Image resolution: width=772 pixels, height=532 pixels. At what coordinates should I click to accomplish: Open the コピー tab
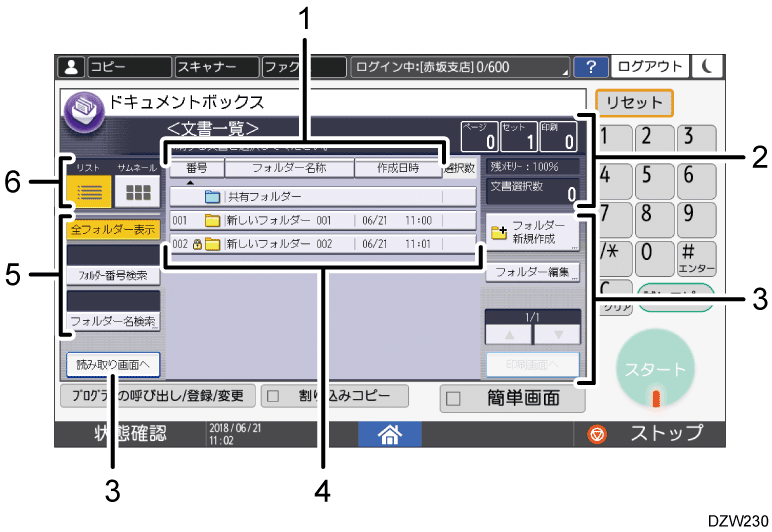coord(128,67)
